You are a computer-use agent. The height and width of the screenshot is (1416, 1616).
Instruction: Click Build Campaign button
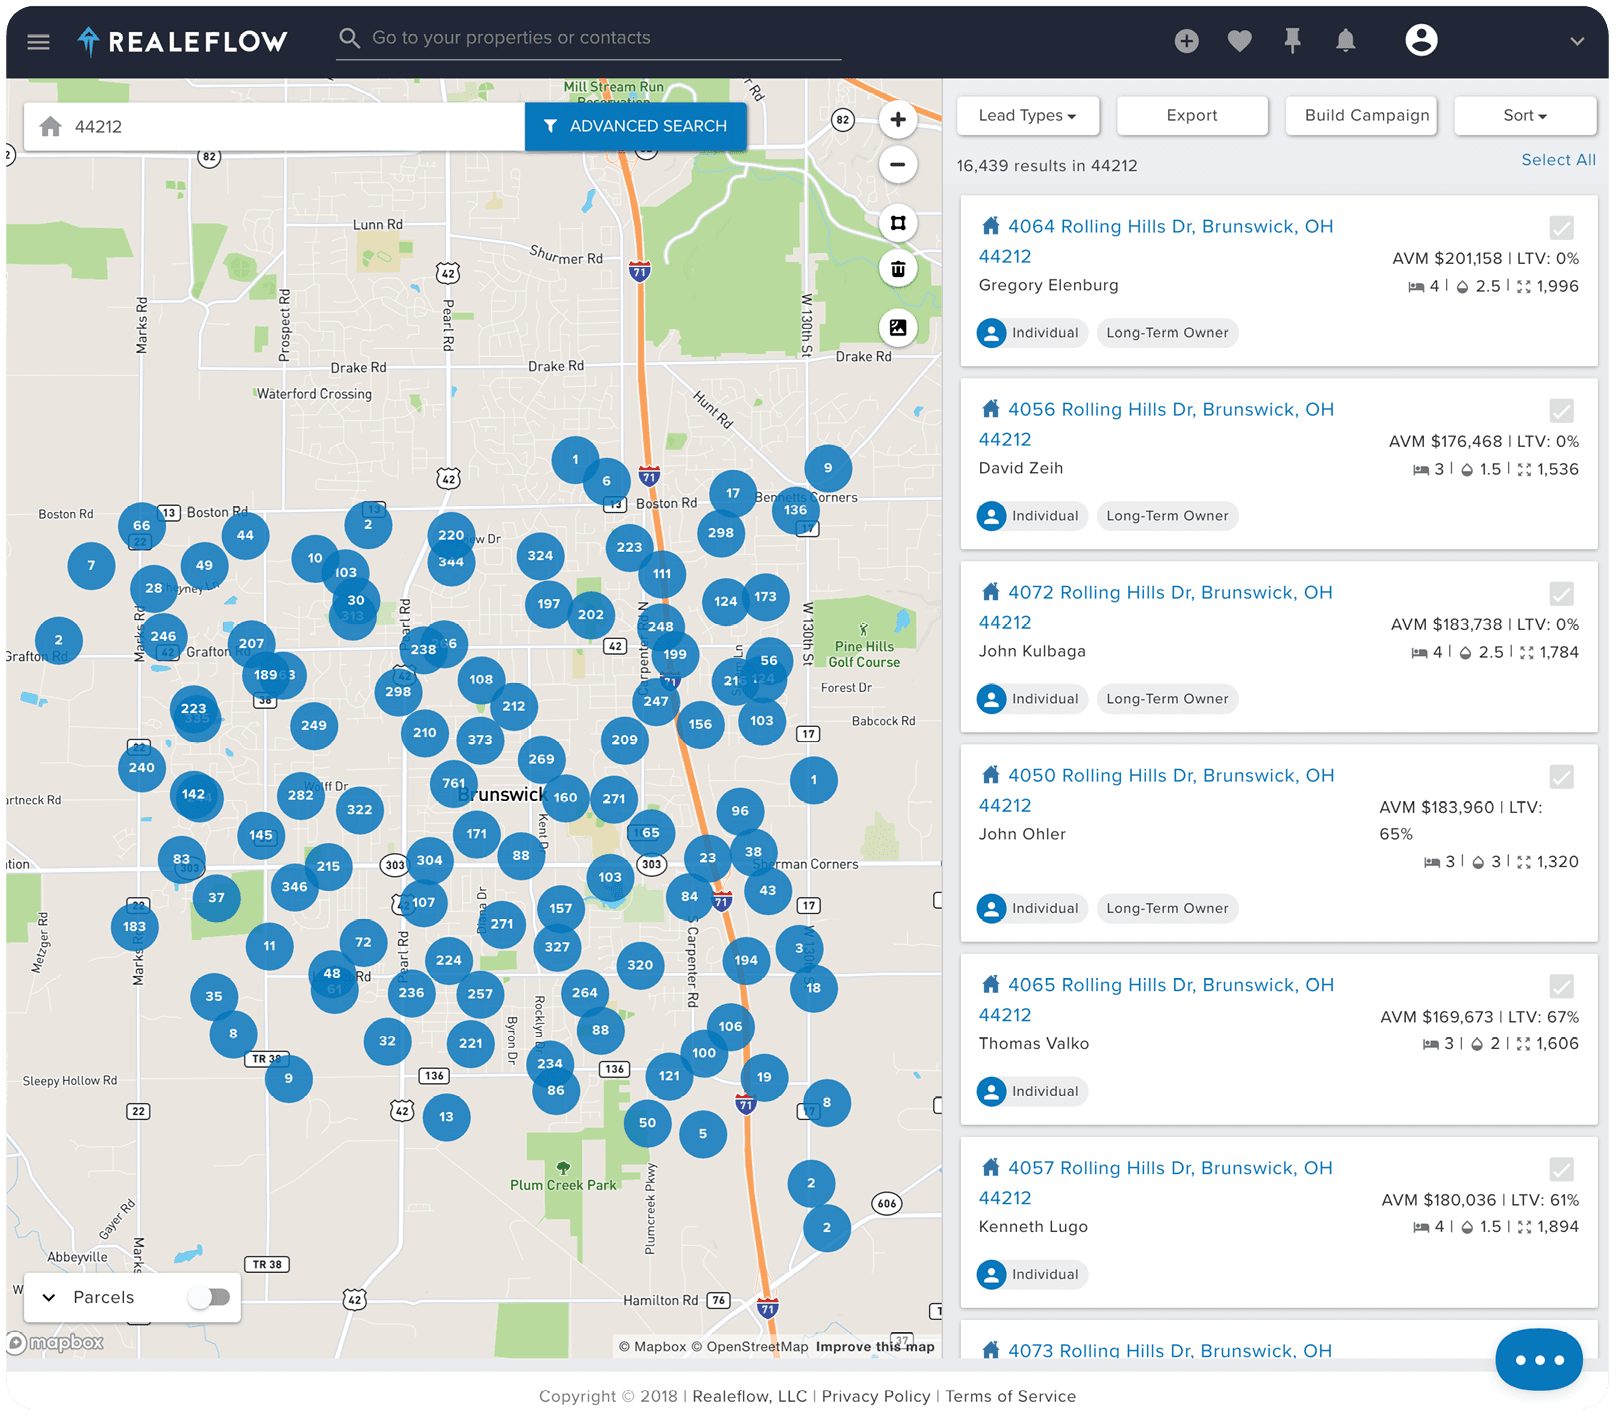click(1361, 116)
